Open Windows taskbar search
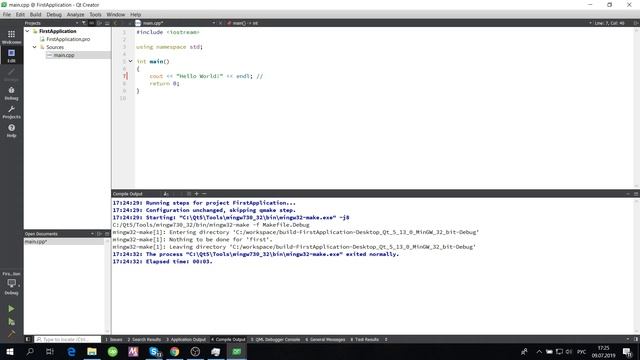640x360 pixels. (30, 351)
